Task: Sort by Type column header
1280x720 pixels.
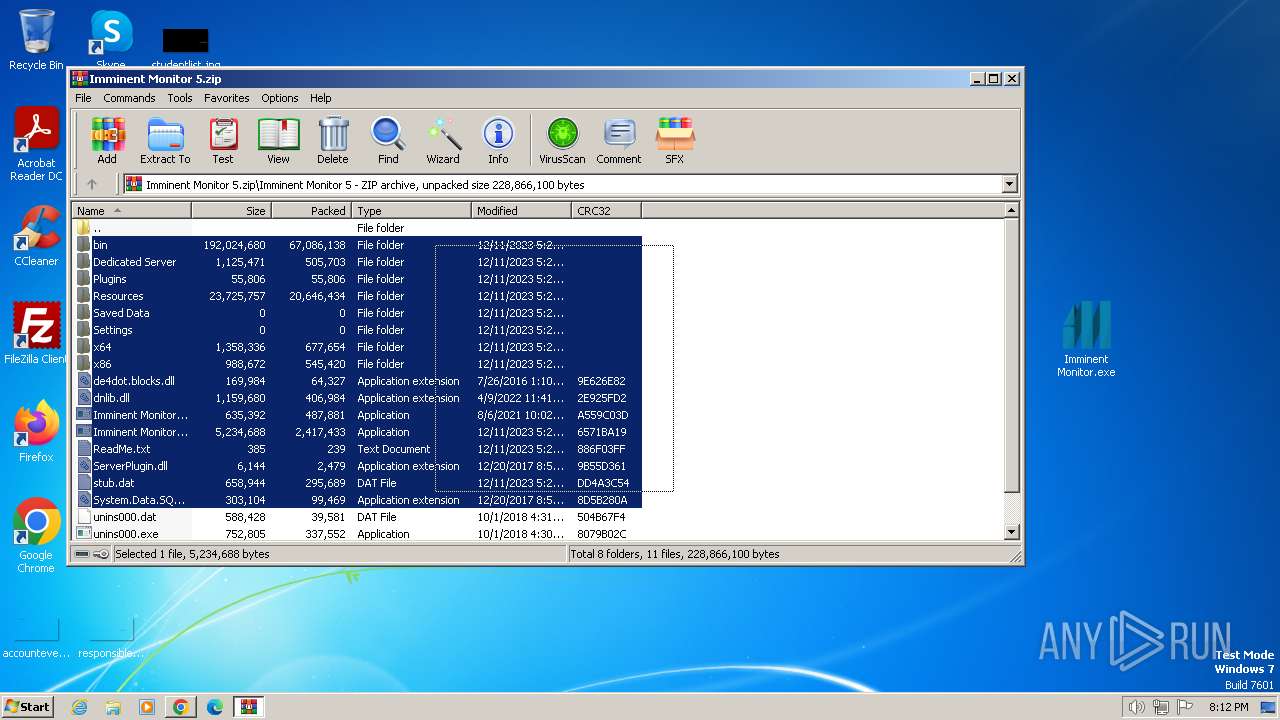Action: point(411,210)
